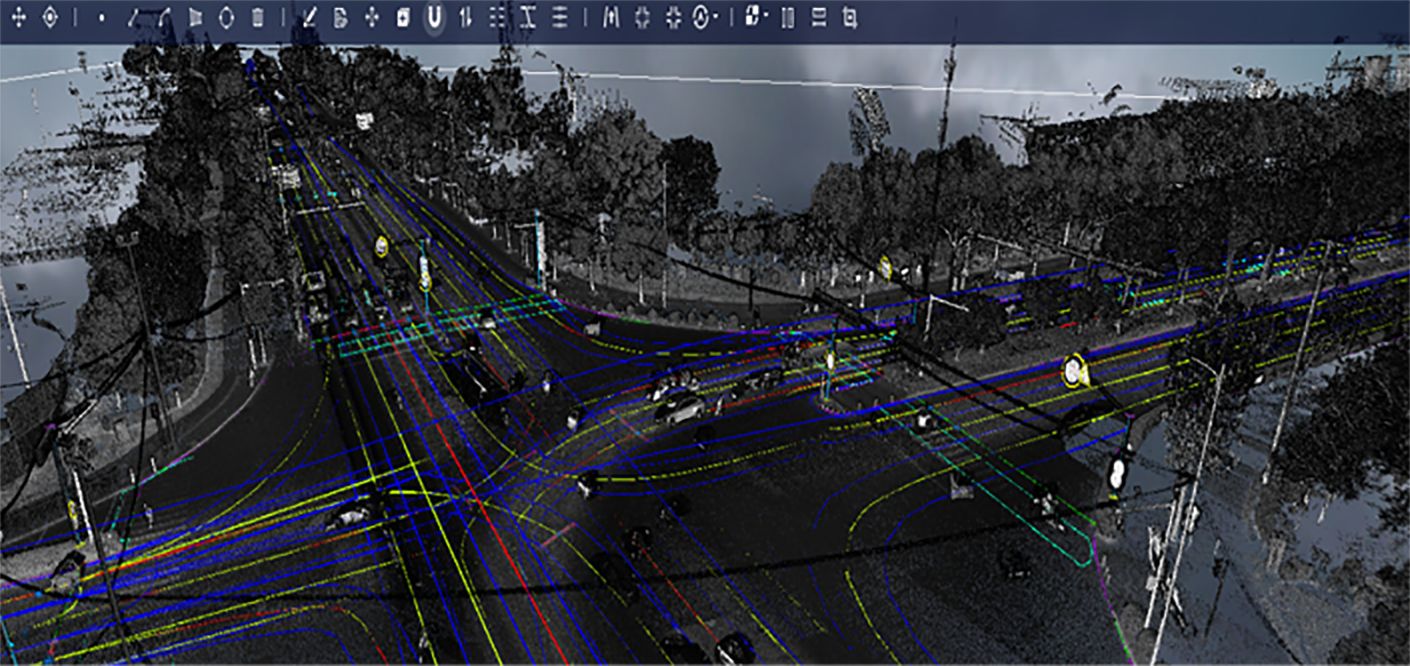Choose the curved line drawing tool
This screenshot has height=666, width=1410.
pos(163,17)
